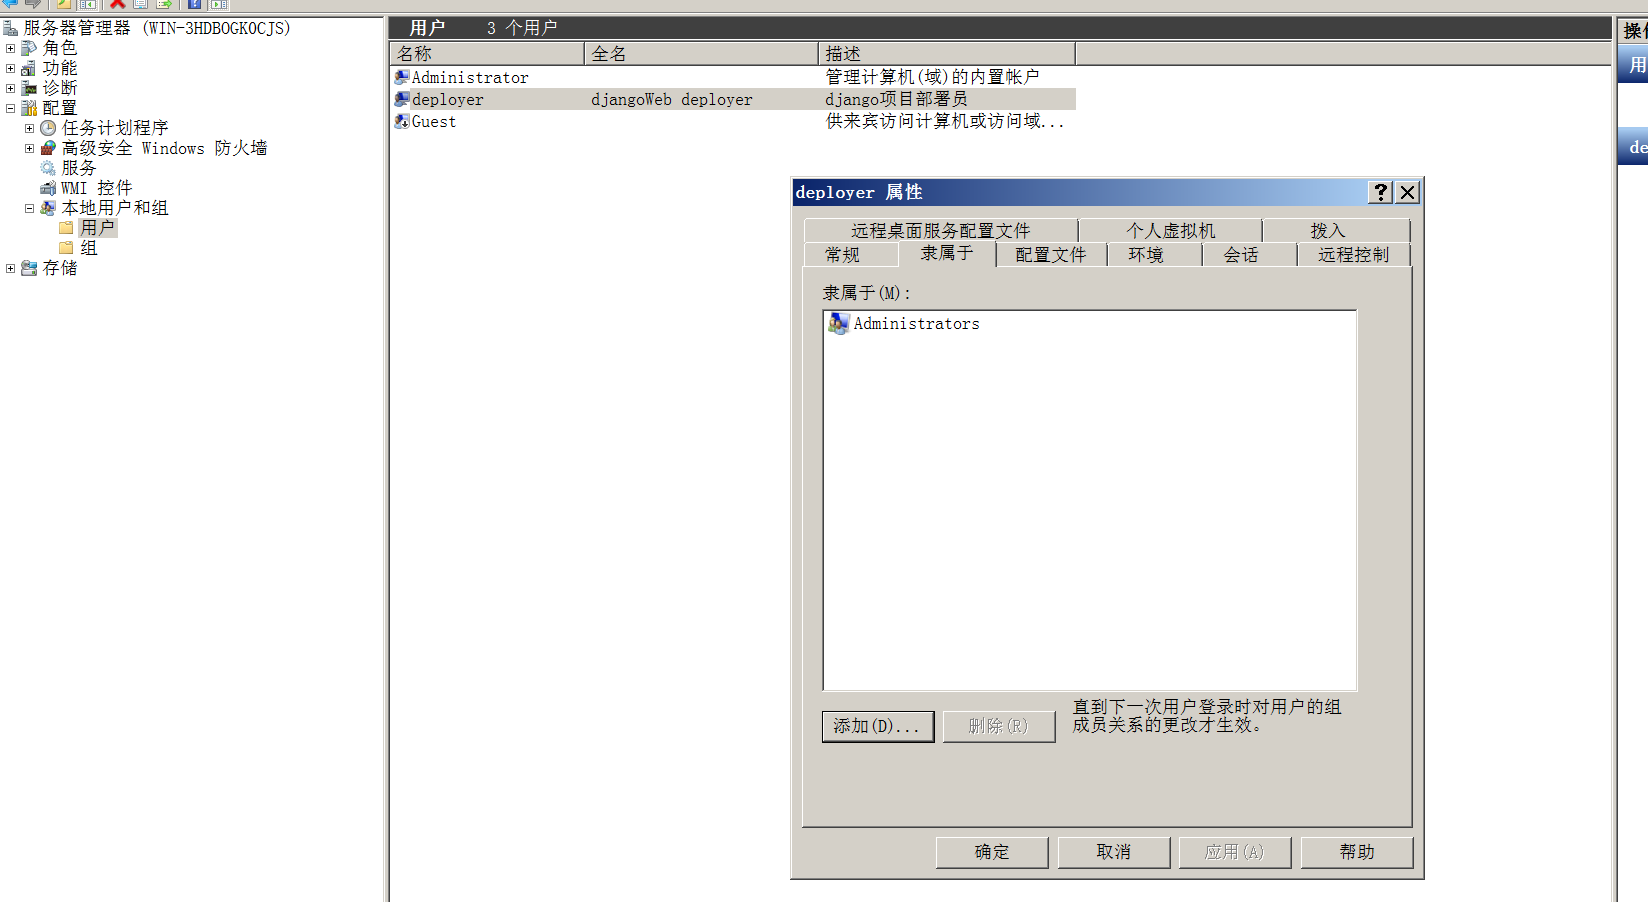This screenshot has height=902, width=1648.
Task: Open Properties via the toolbar icon
Action: (x=140, y=5)
